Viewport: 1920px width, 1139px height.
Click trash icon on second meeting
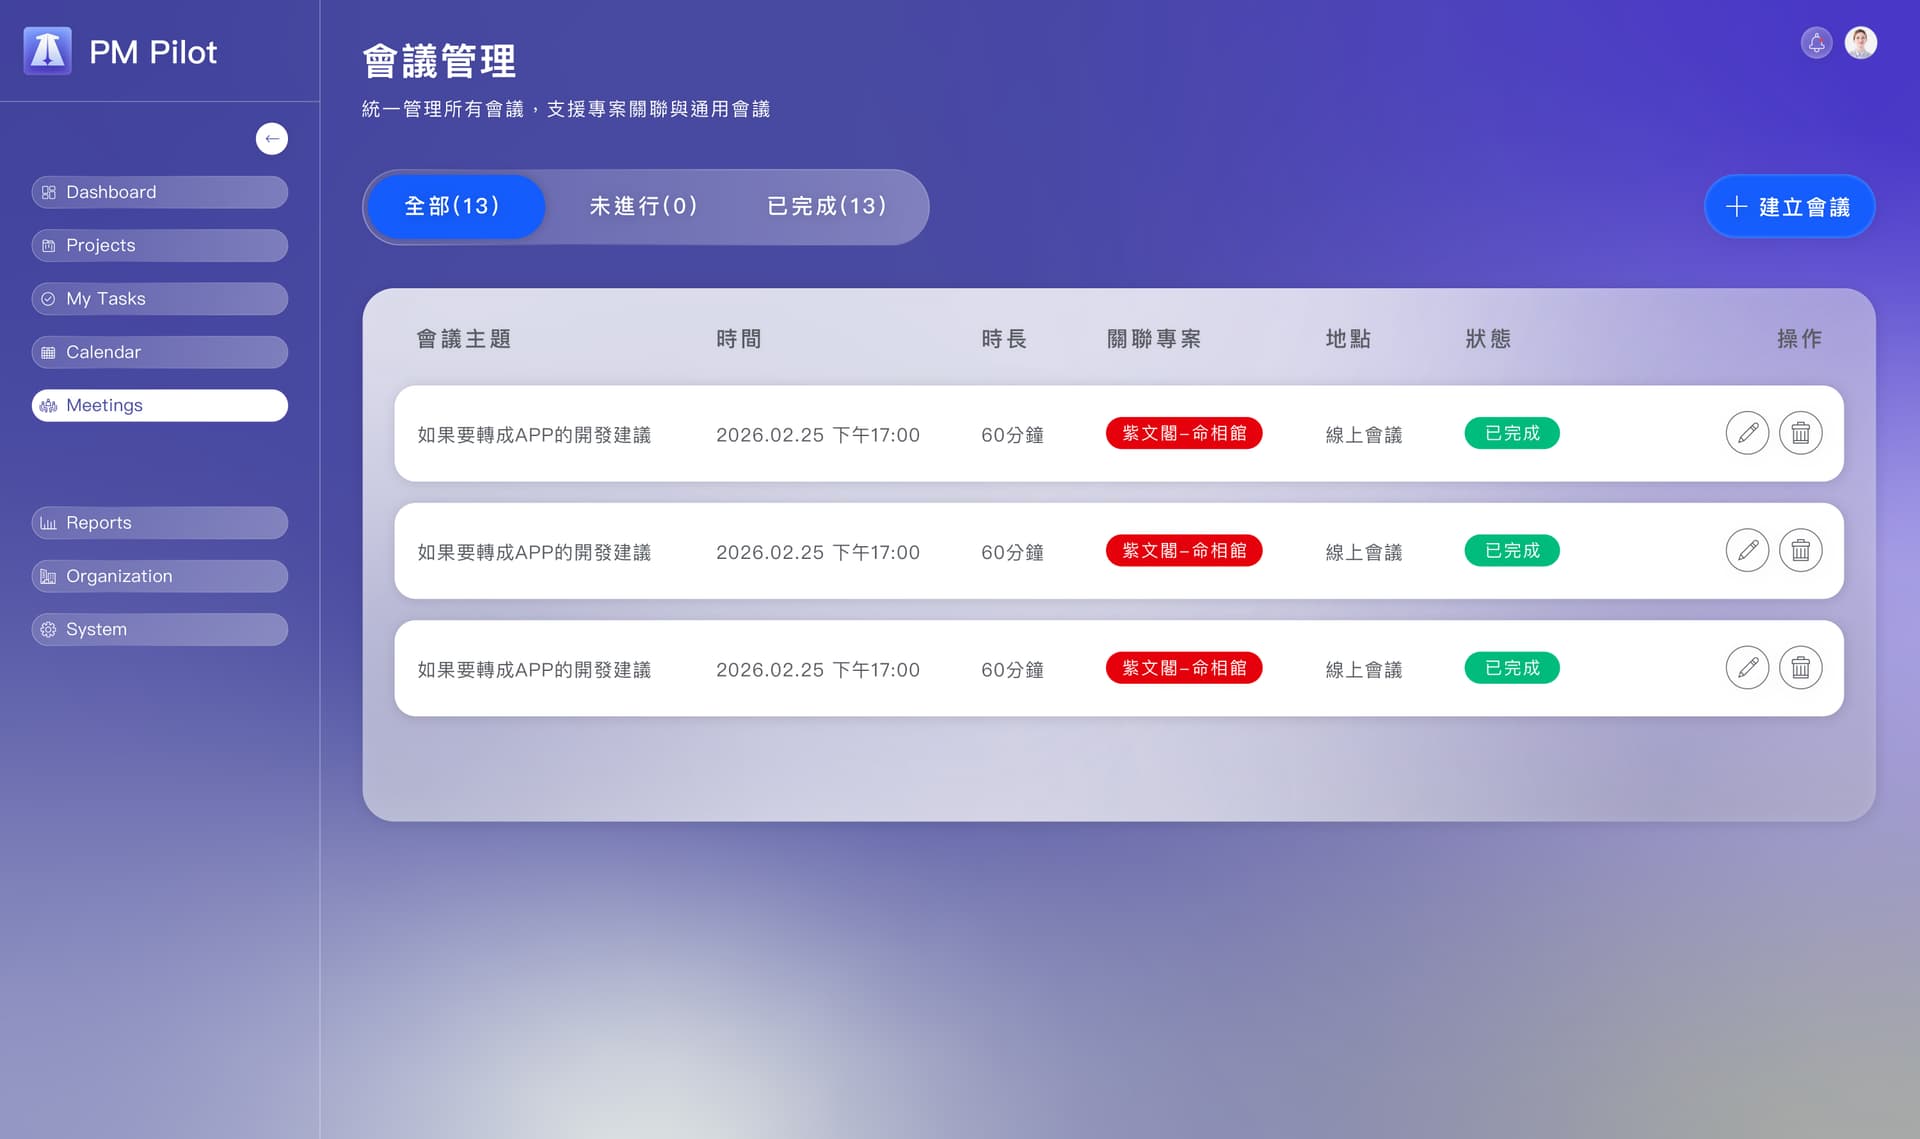1800,550
